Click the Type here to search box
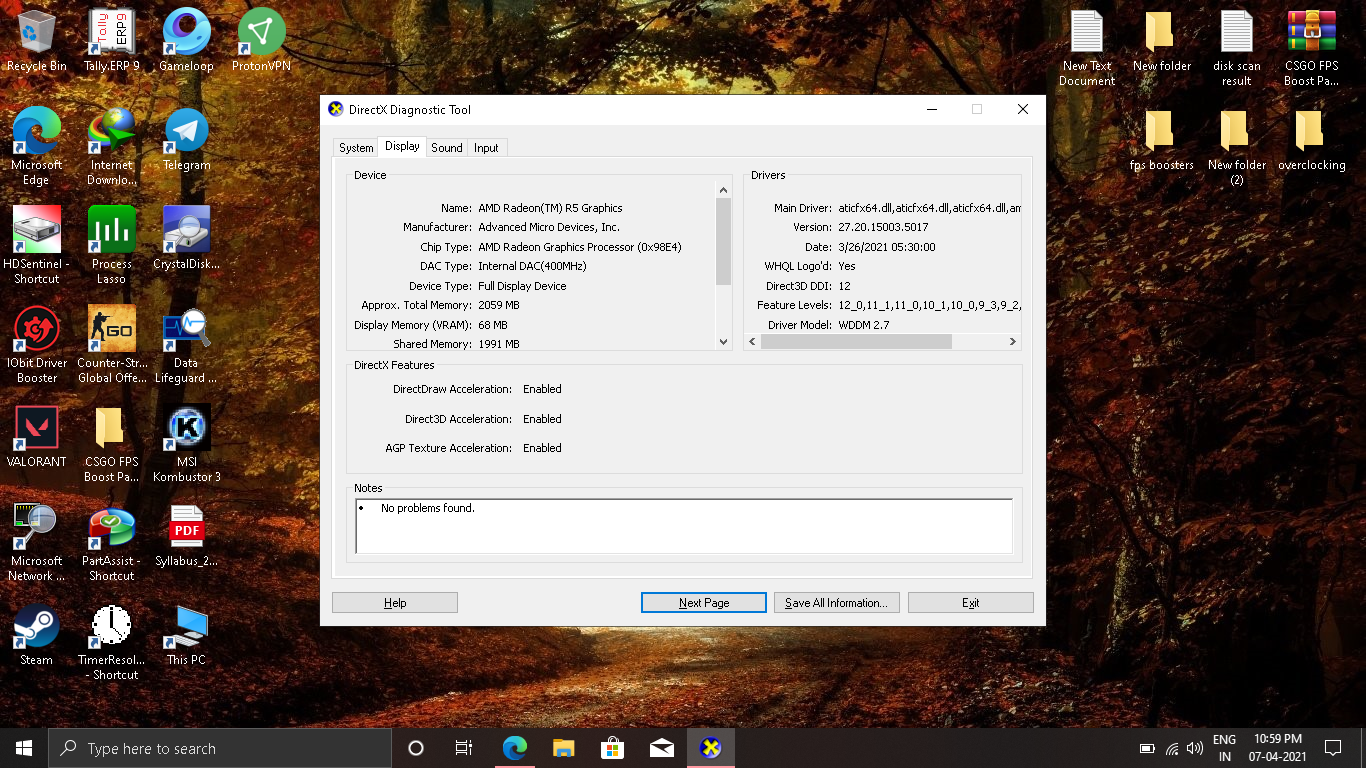Screen dimensions: 1366x768 click(220, 748)
